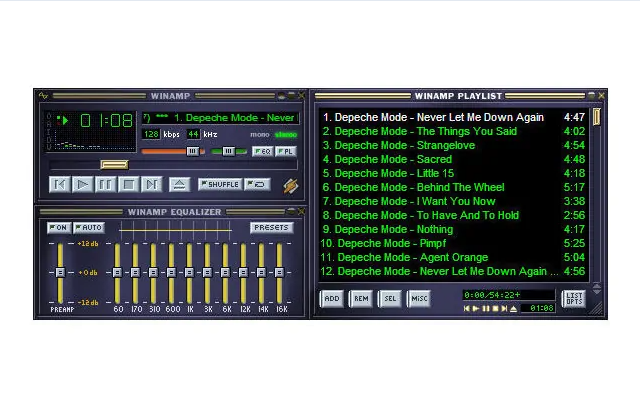This screenshot has width=640, height=406.
Task: Toggle the equalizer AUTO button
Action: (89, 228)
